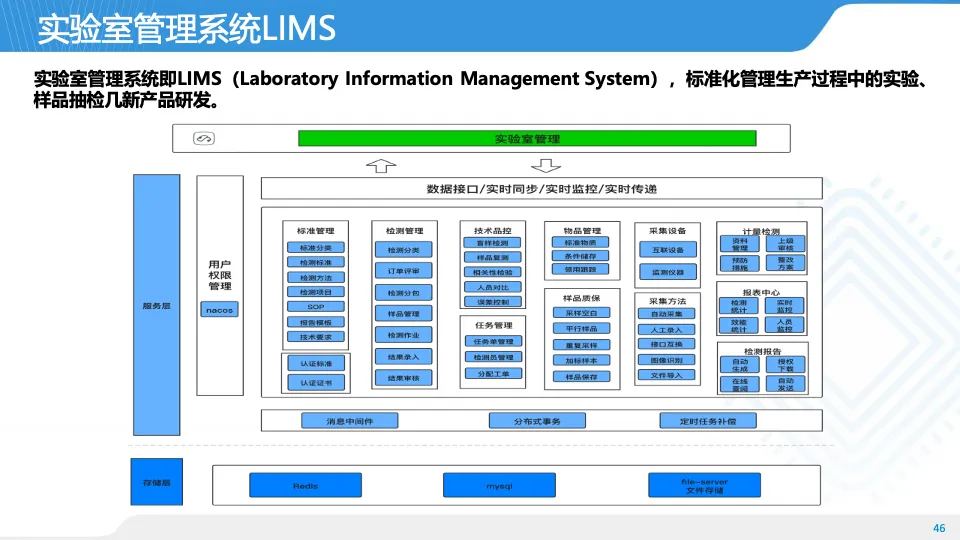
Task: Click the 互联设备 box
Action: 668,250
